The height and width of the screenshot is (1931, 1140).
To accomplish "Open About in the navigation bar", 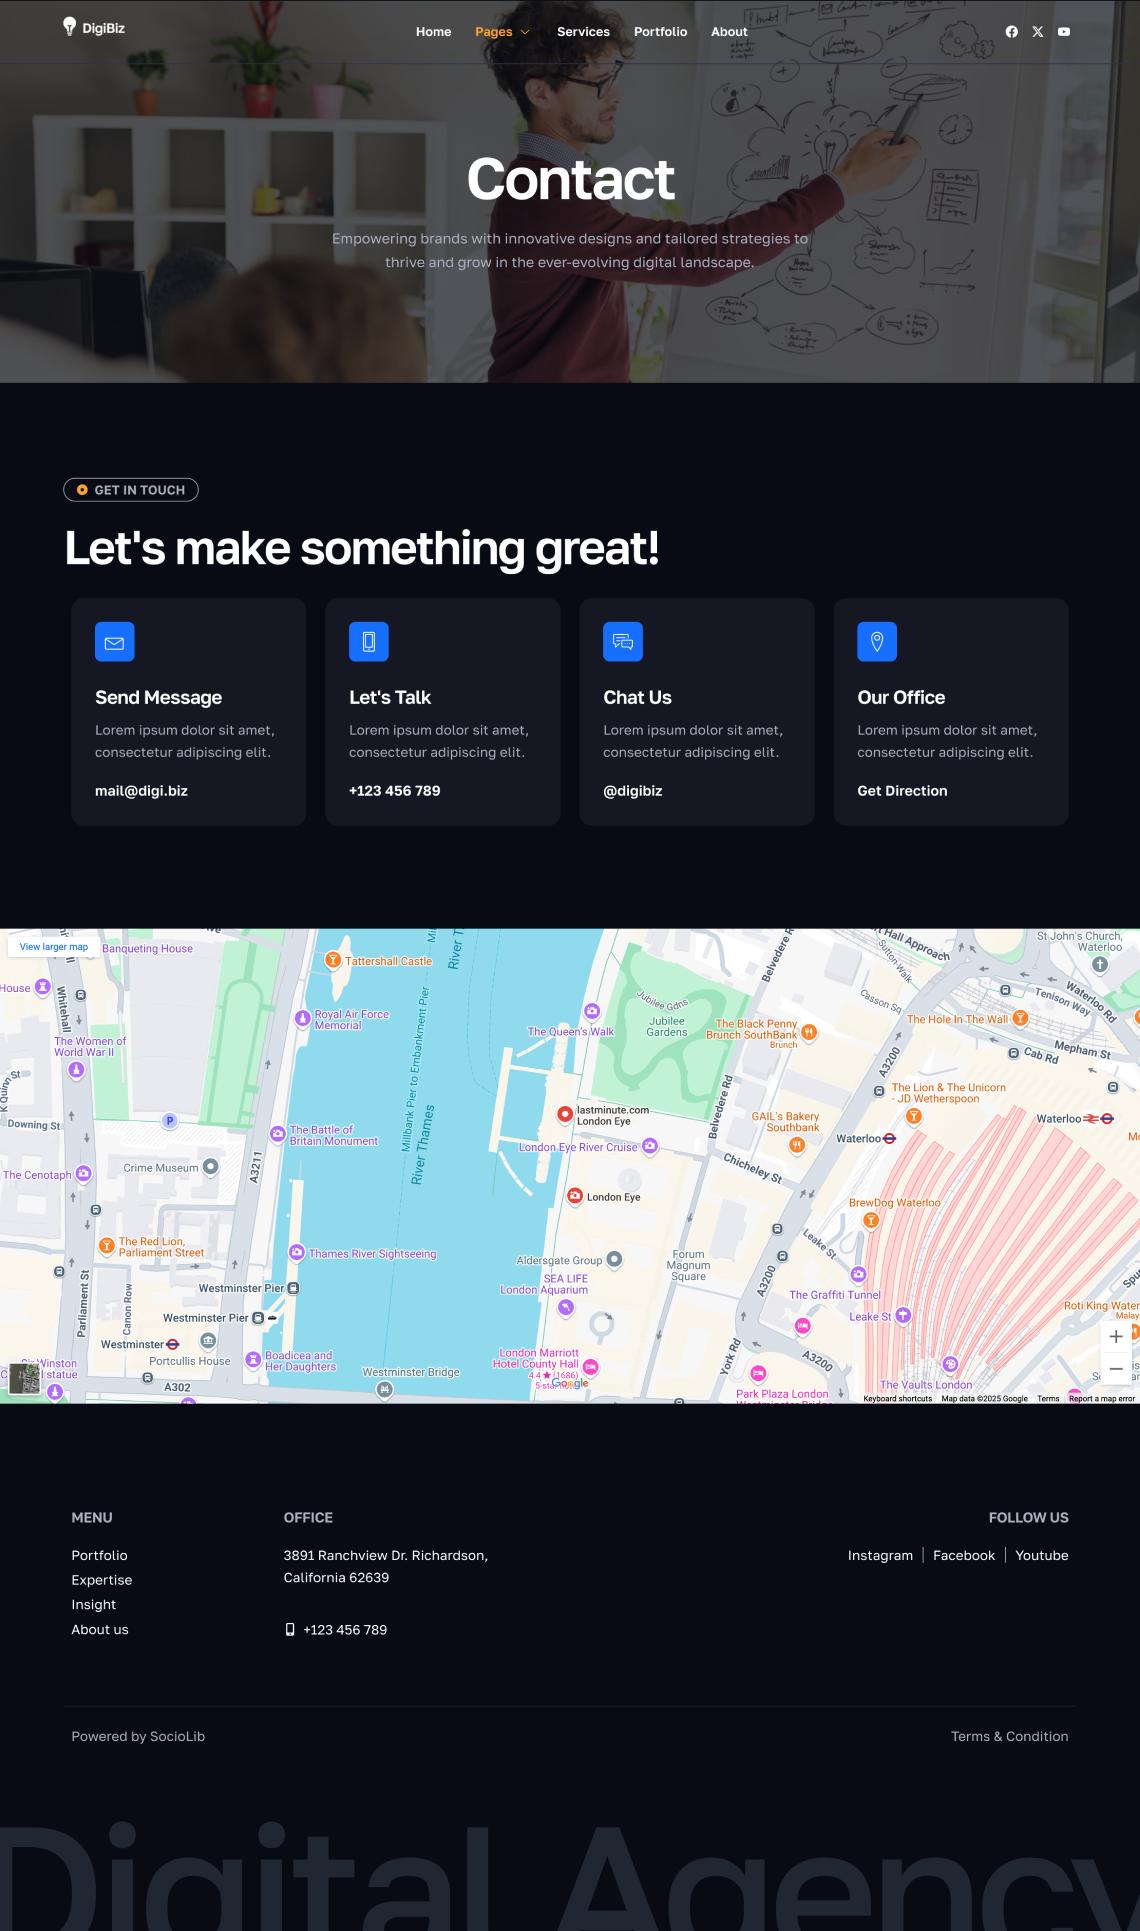I will [x=729, y=32].
